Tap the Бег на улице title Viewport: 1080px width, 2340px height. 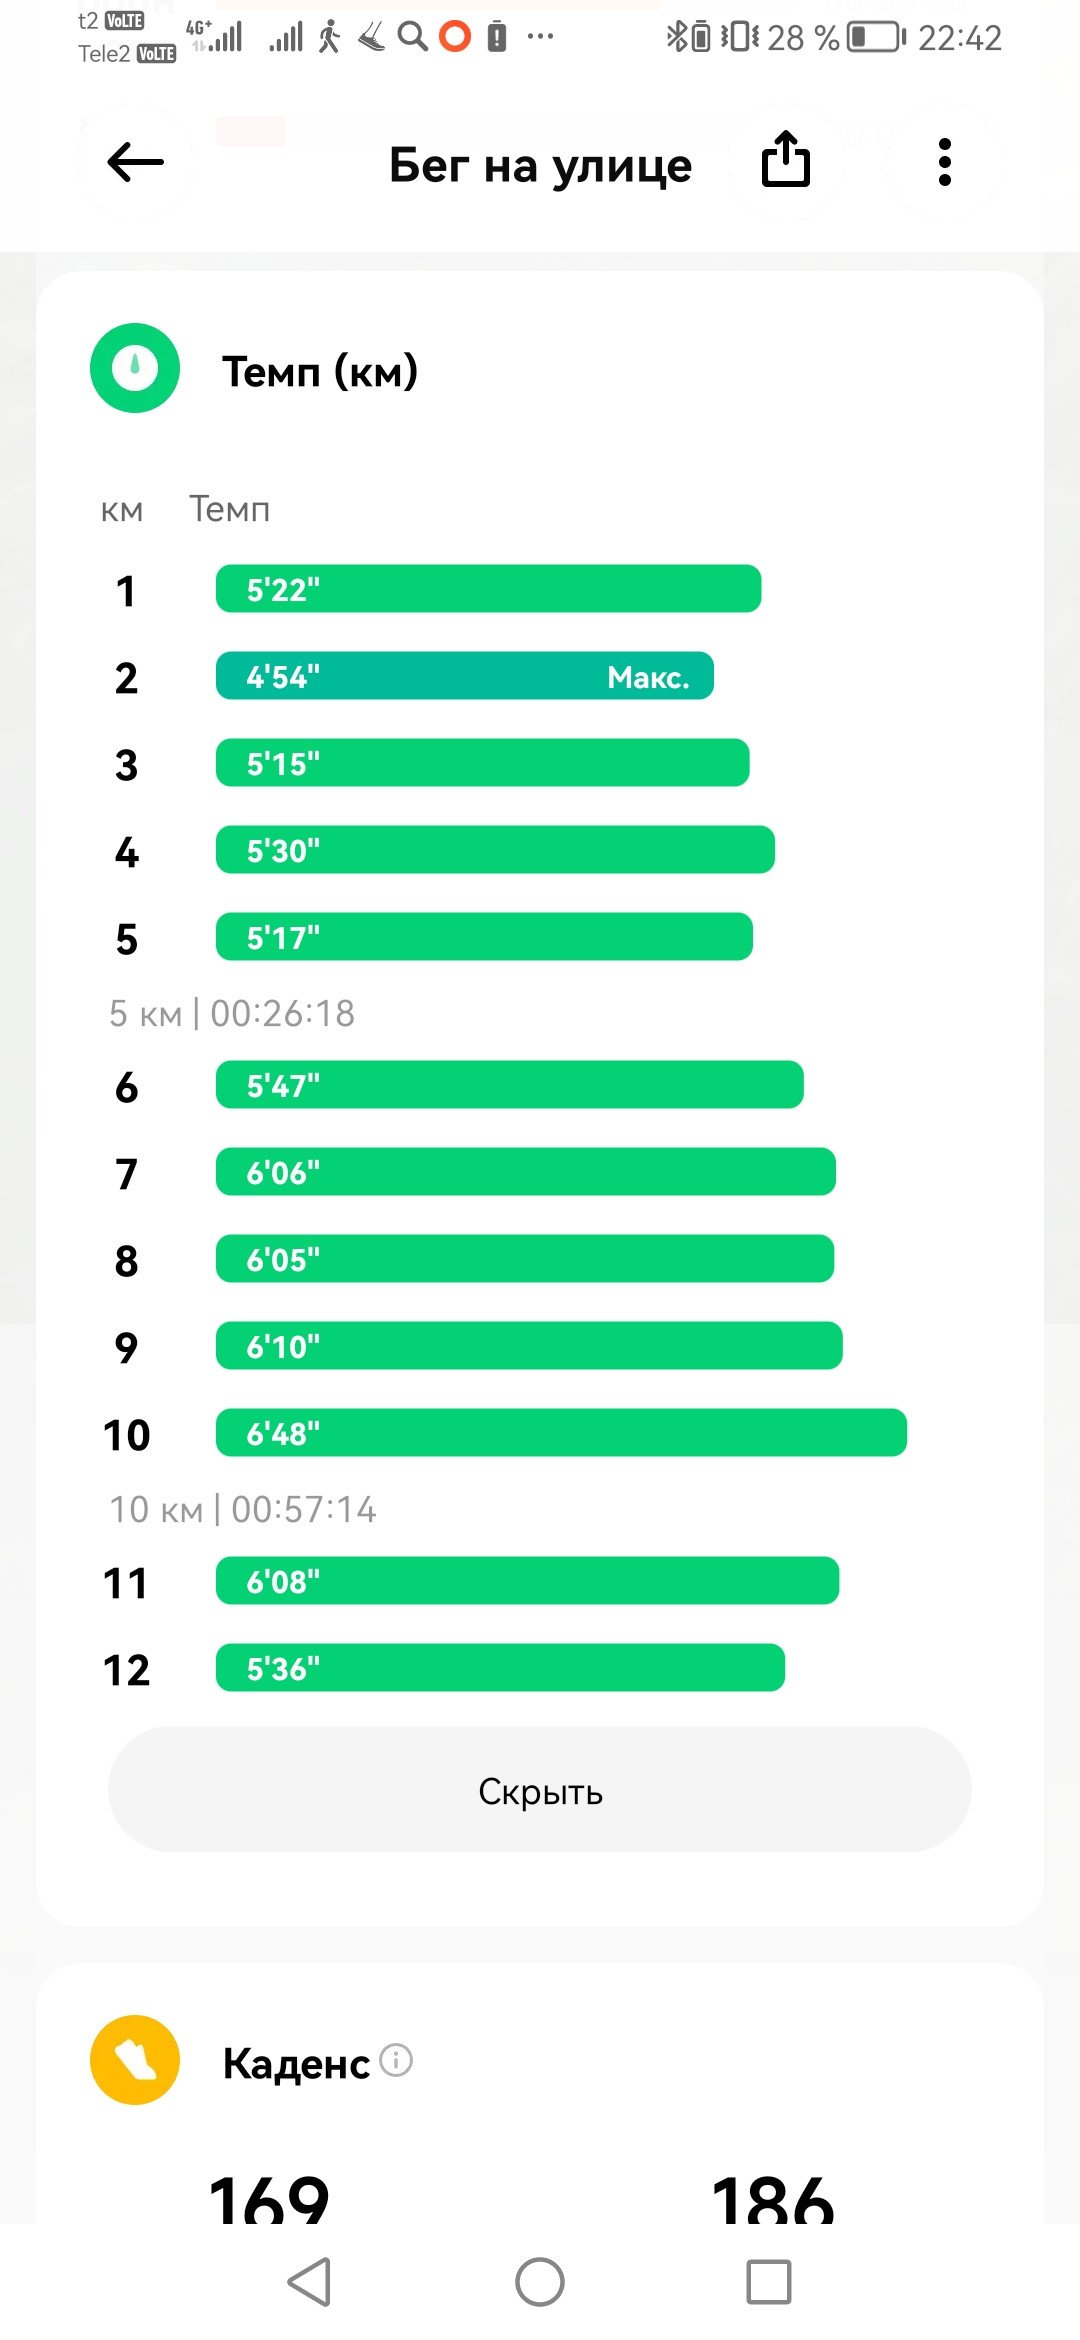pyautogui.click(x=540, y=165)
